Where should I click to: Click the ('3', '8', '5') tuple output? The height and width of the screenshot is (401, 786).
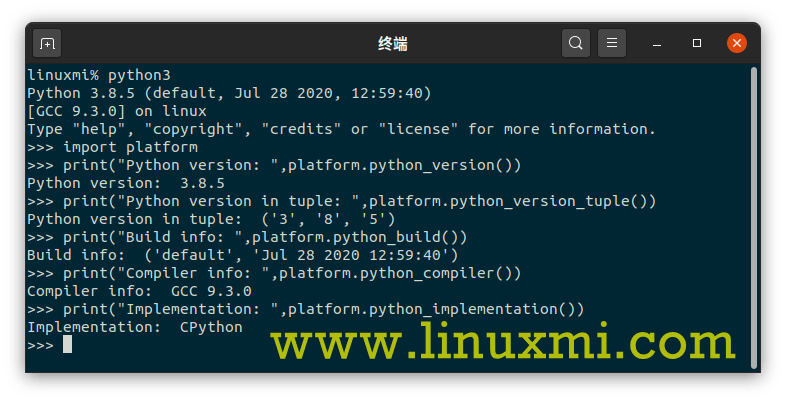click(x=328, y=219)
